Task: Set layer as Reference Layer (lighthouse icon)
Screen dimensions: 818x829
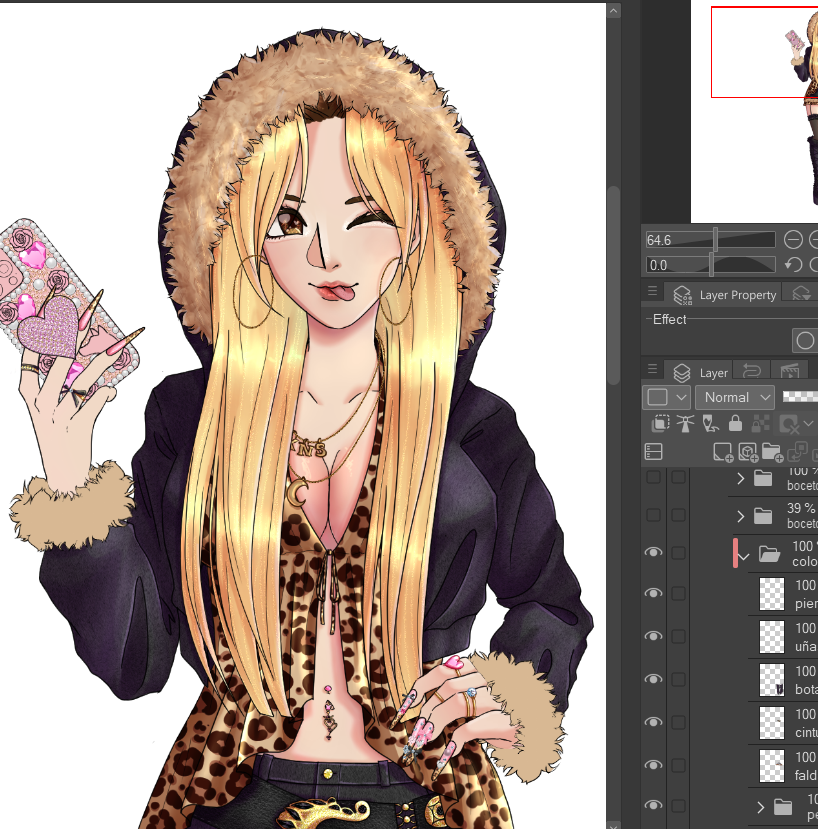Action: click(x=684, y=424)
